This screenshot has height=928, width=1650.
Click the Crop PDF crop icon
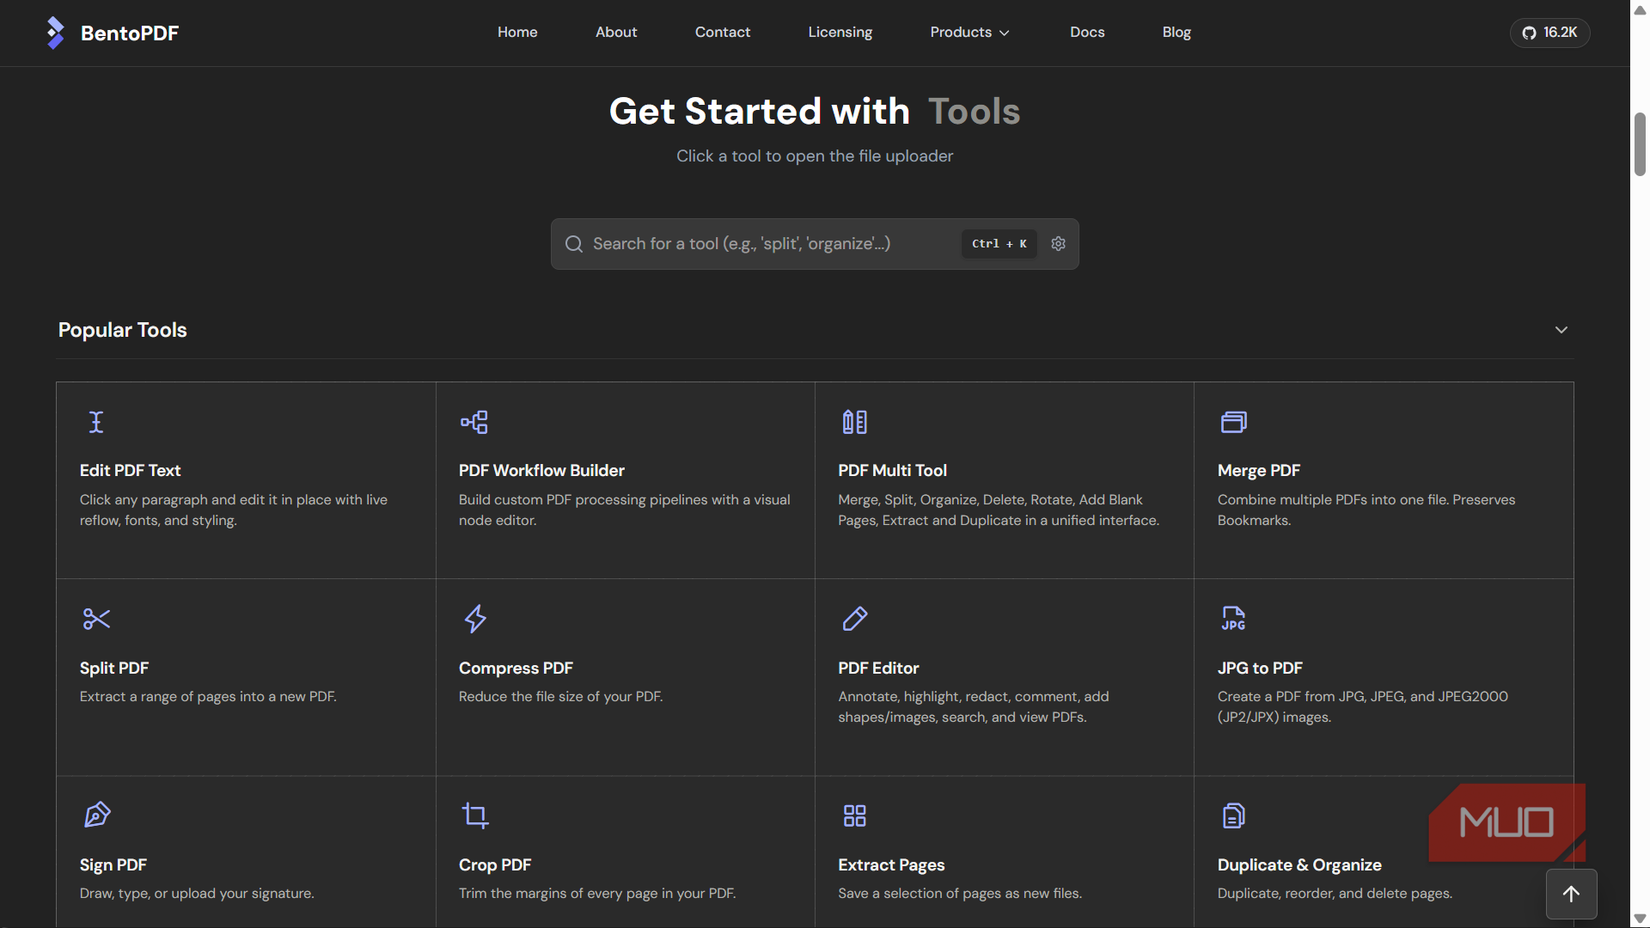point(475,816)
